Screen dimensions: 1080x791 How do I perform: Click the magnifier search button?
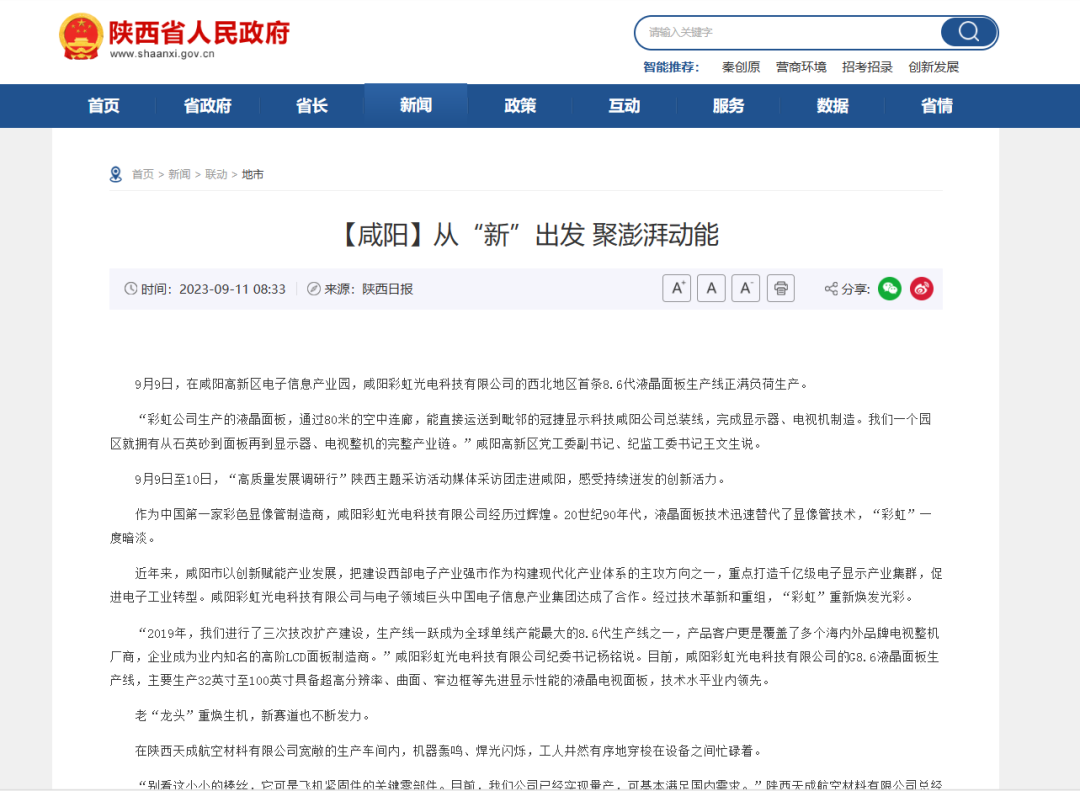click(x=968, y=32)
